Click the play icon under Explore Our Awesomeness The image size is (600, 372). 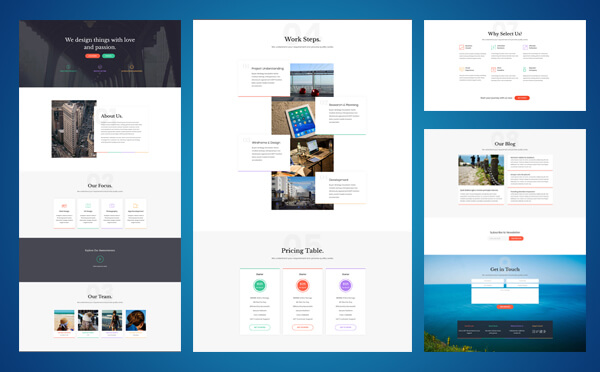pos(100,259)
